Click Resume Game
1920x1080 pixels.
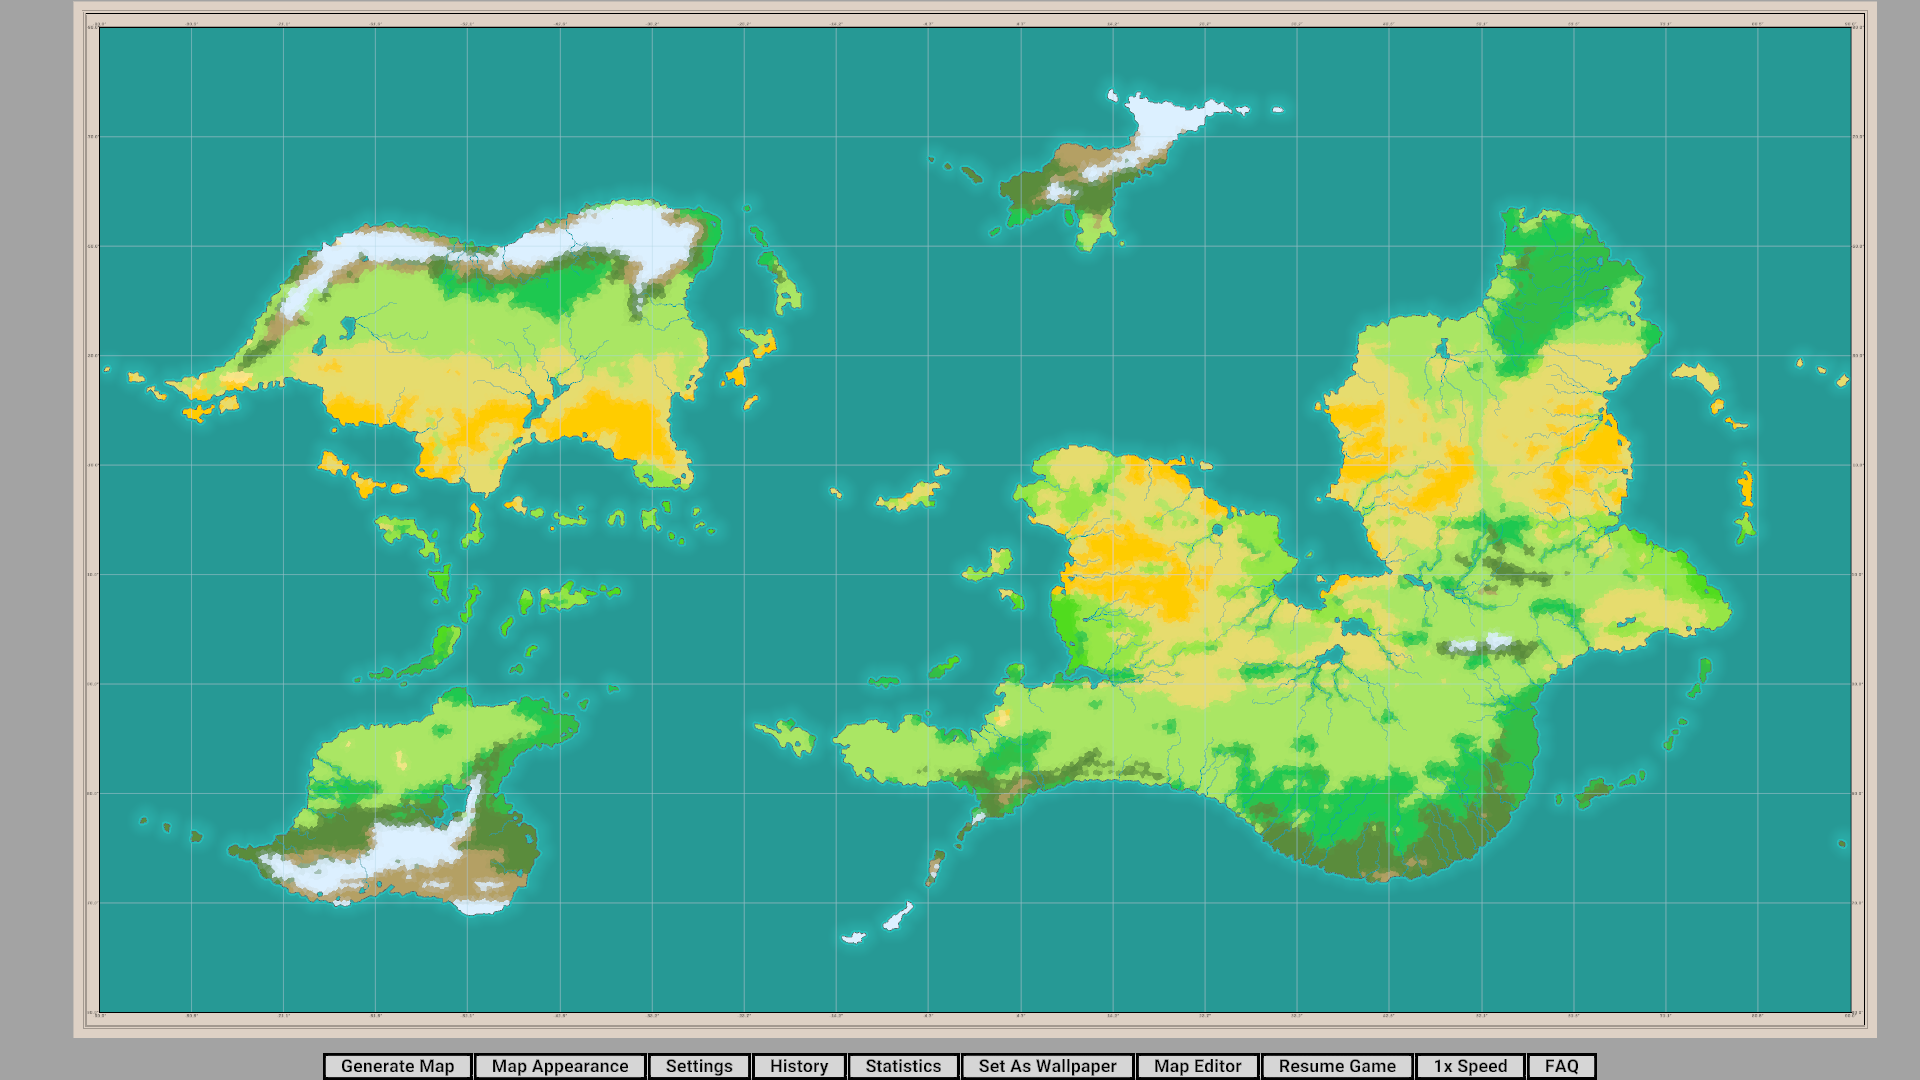click(1337, 1066)
